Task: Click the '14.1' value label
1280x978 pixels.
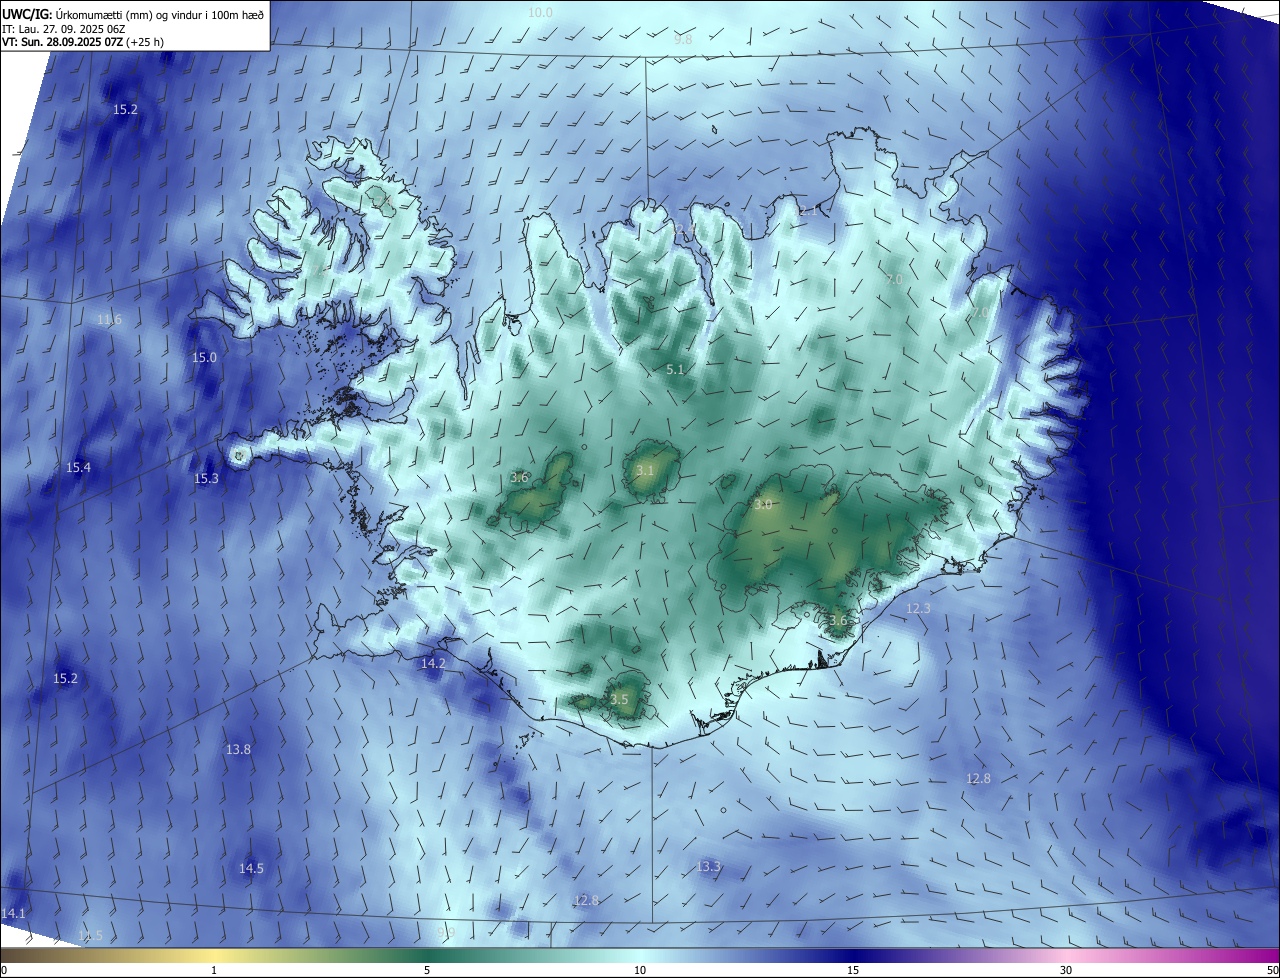Action: 13,913
